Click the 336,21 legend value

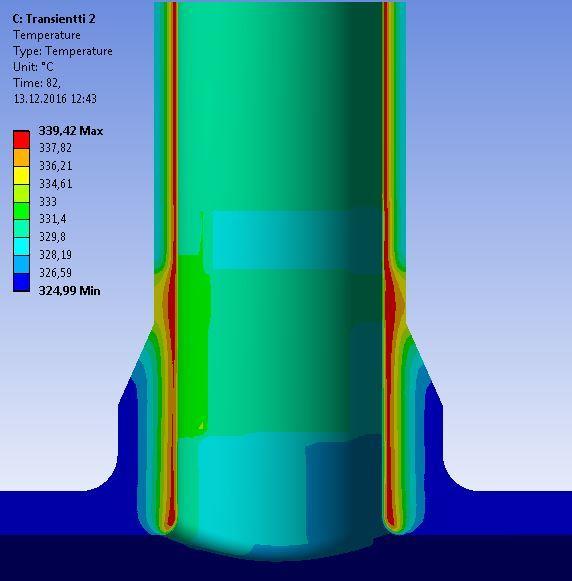point(56,166)
